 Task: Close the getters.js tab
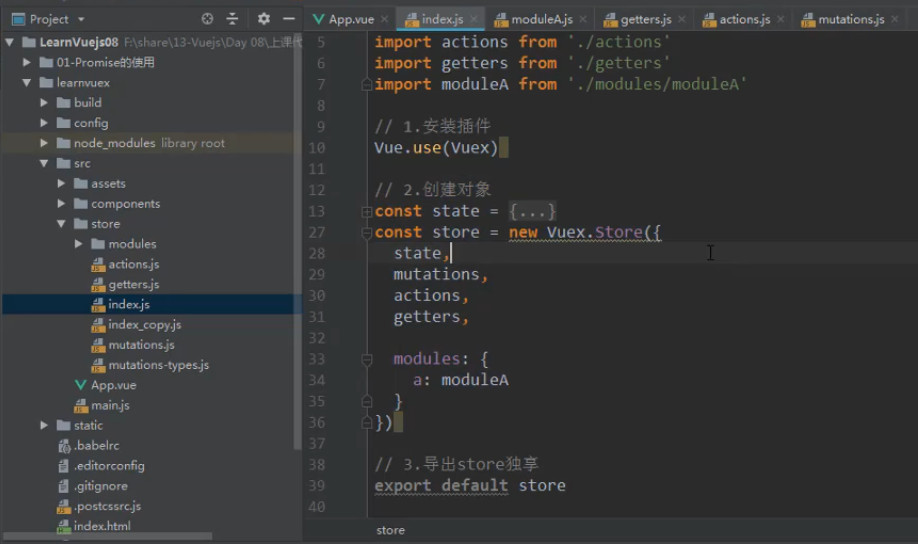click(x=681, y=19)
